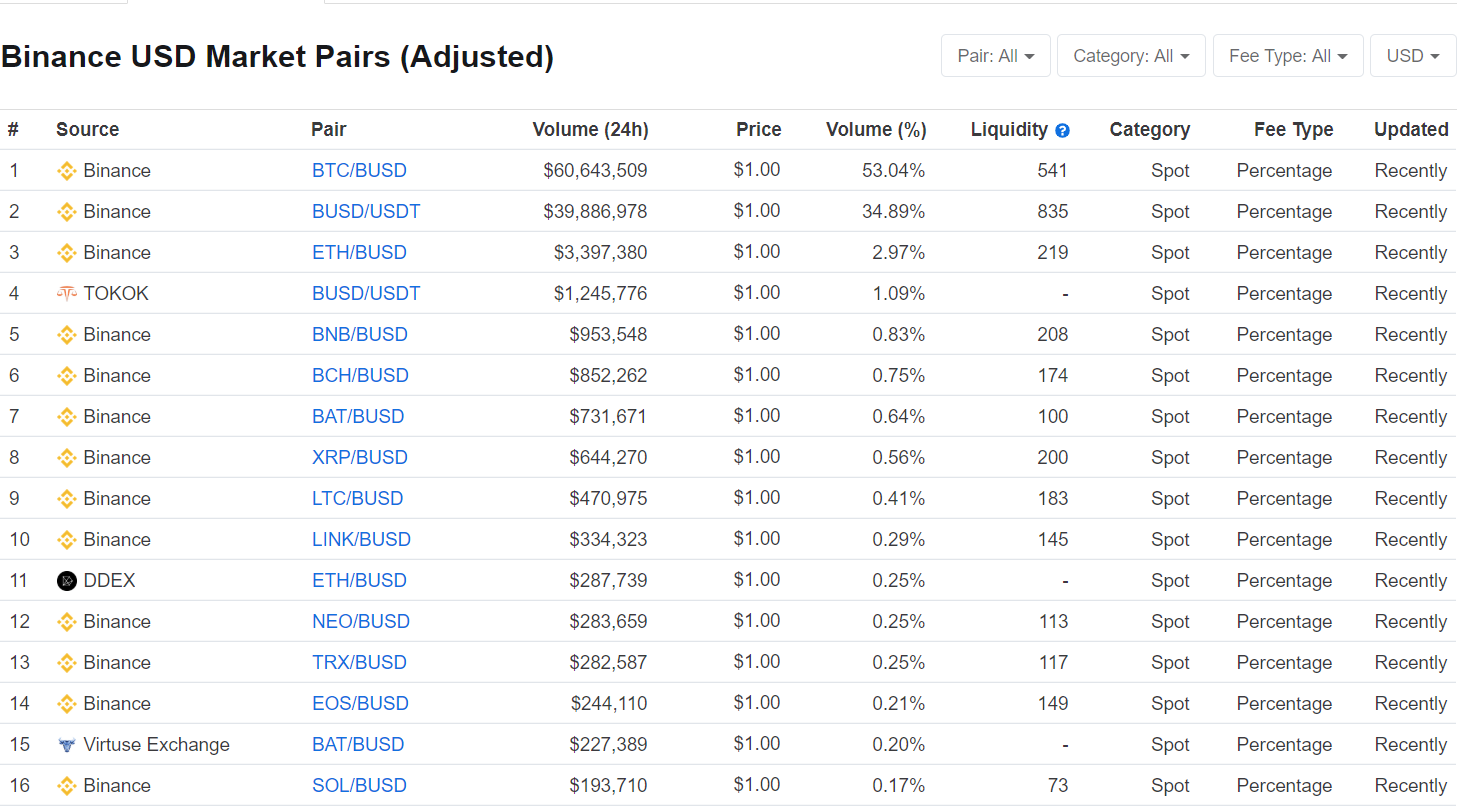This screenshot has width=1470, height=808.
Task: Click Binance logo in TRX/BUSD row
Action: pyautogui.click(x=67, y=663)
